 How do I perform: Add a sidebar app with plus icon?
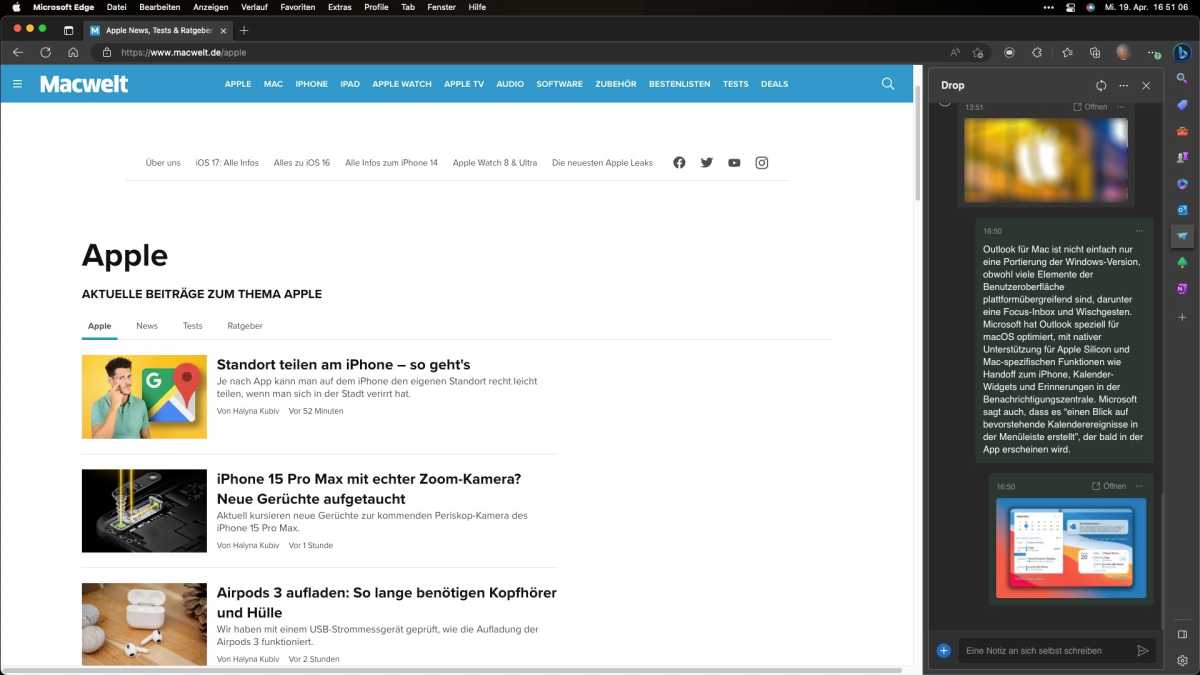coord(1182,317)
